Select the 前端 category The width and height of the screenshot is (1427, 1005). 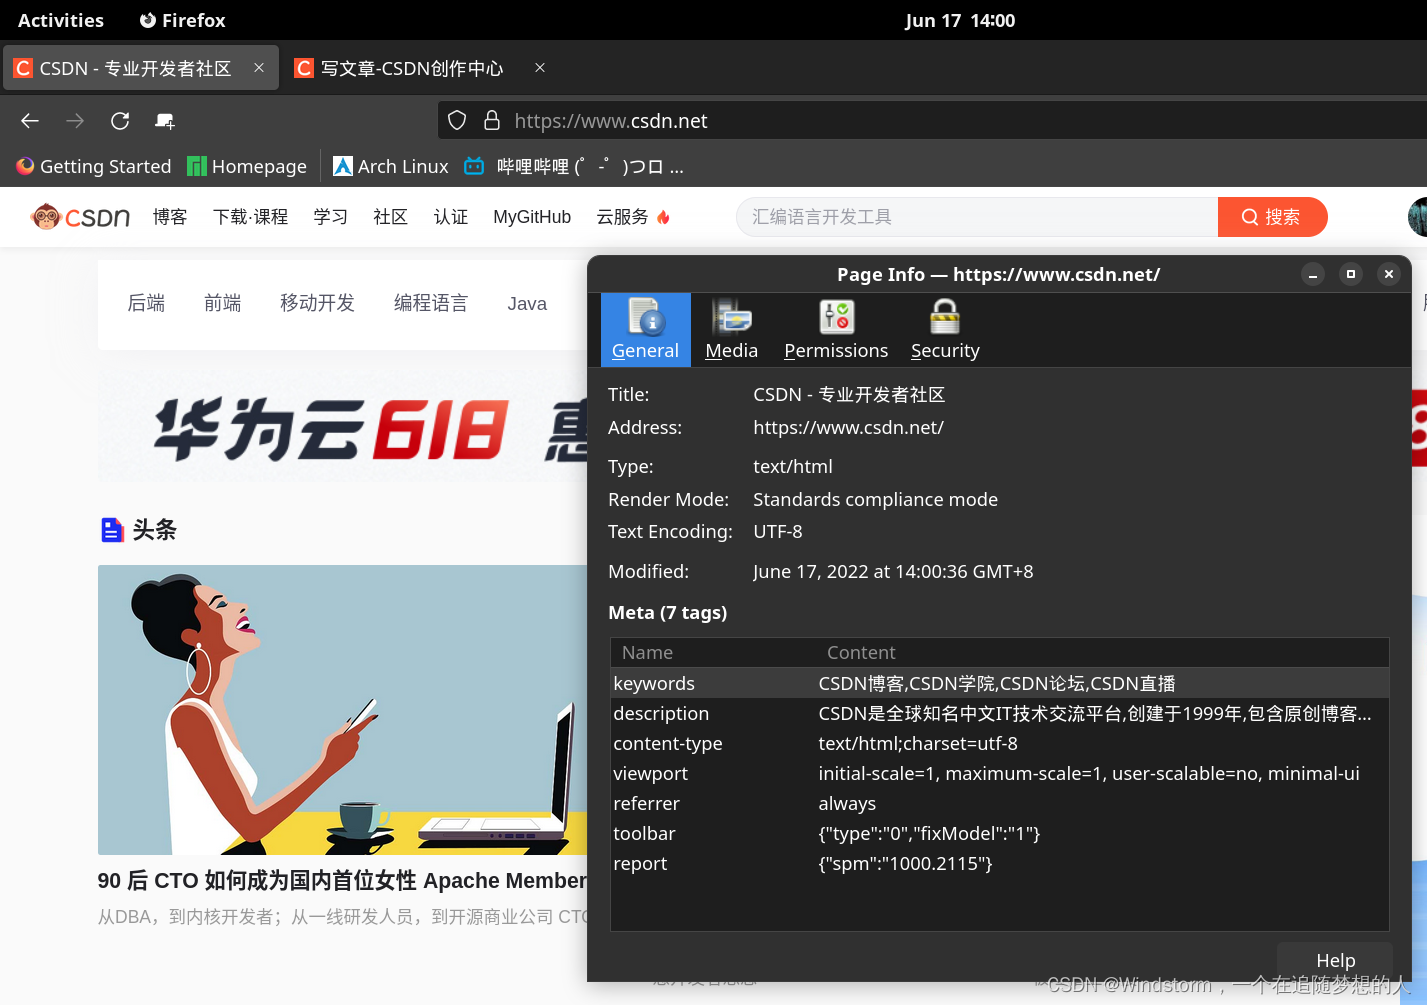[222, 303]
